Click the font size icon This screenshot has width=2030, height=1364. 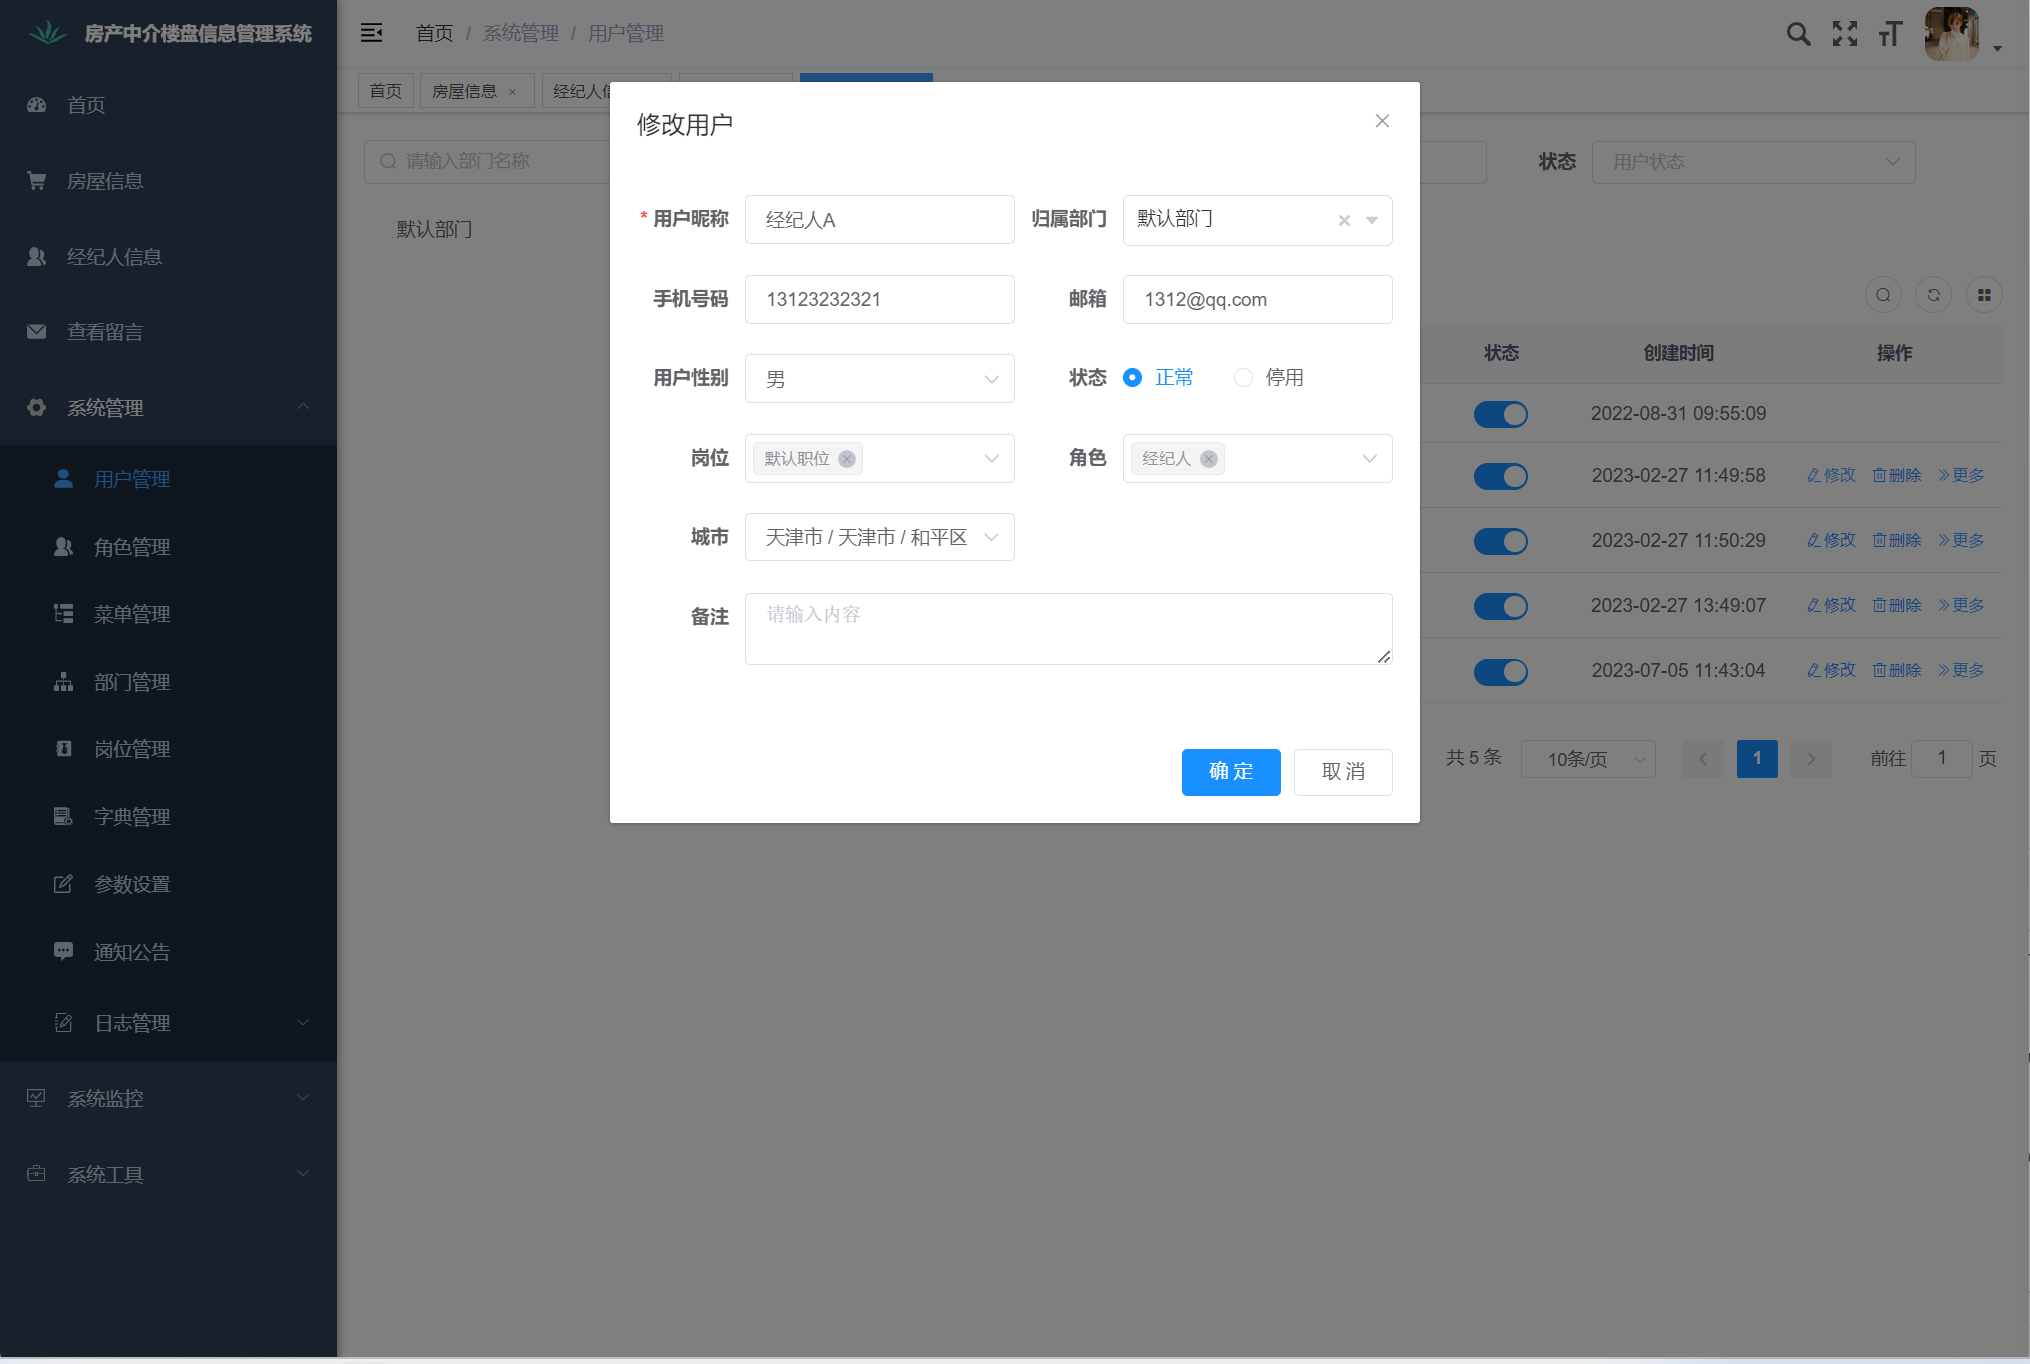(1889, 34)
